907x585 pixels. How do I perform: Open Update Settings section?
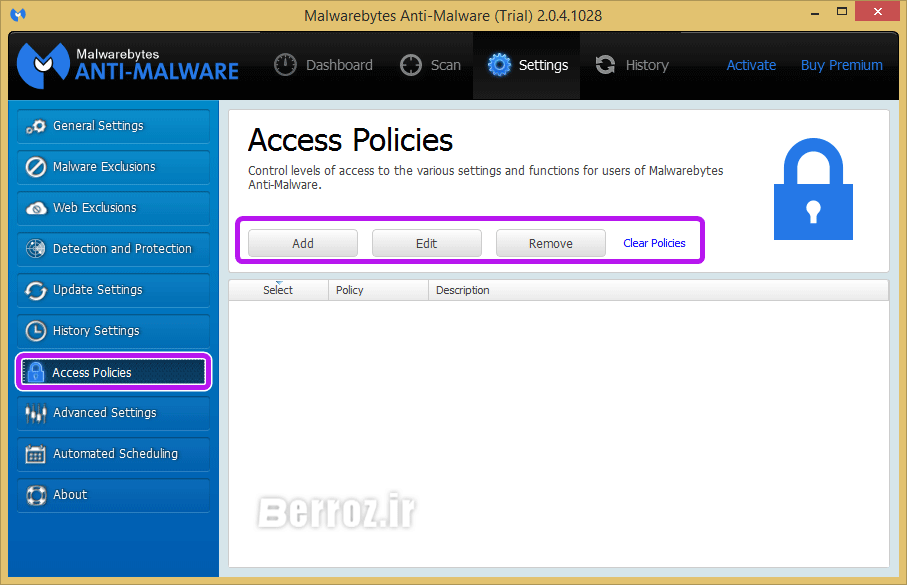coord(113,290)
